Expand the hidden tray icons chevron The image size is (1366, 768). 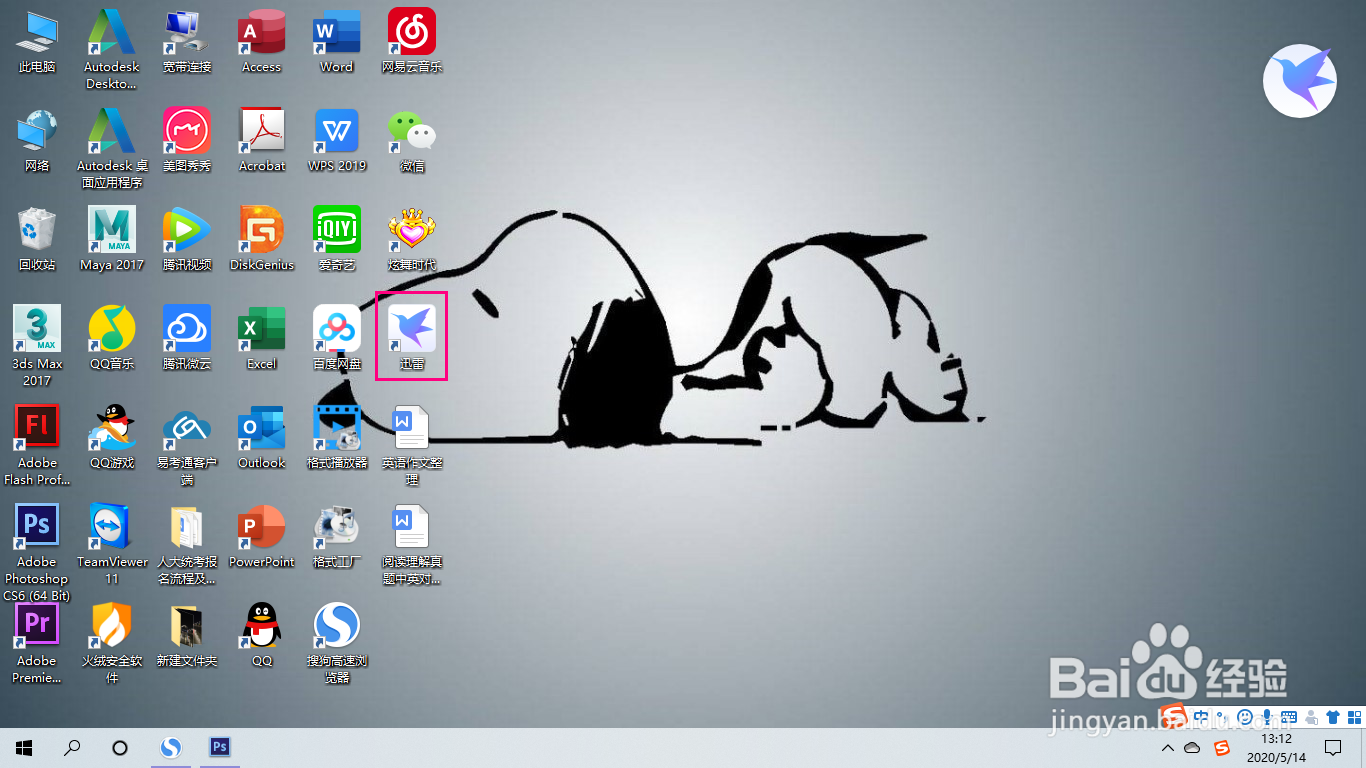[1168, 748]
